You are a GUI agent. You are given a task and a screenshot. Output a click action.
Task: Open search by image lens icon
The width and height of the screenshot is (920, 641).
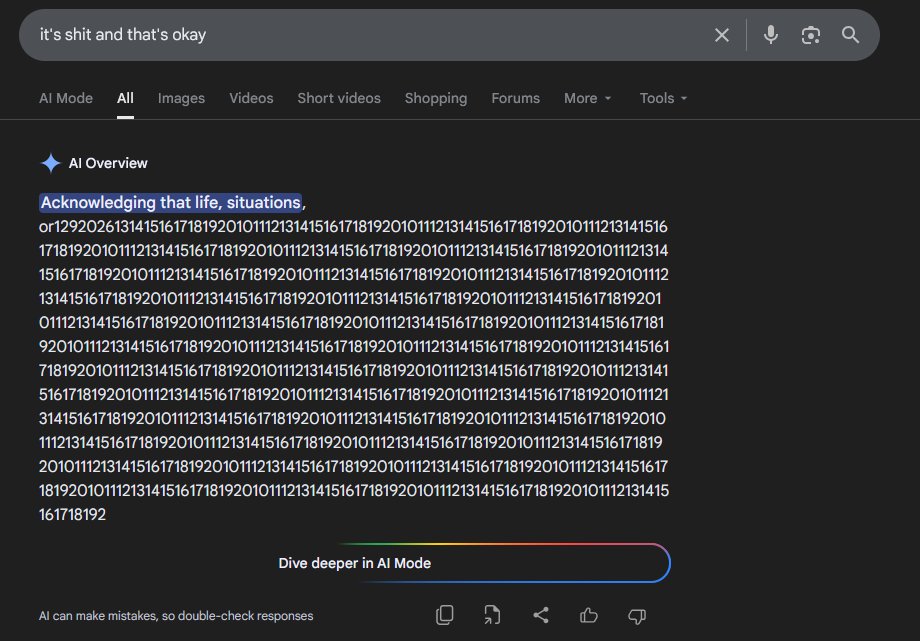click(x=810, y=35)
